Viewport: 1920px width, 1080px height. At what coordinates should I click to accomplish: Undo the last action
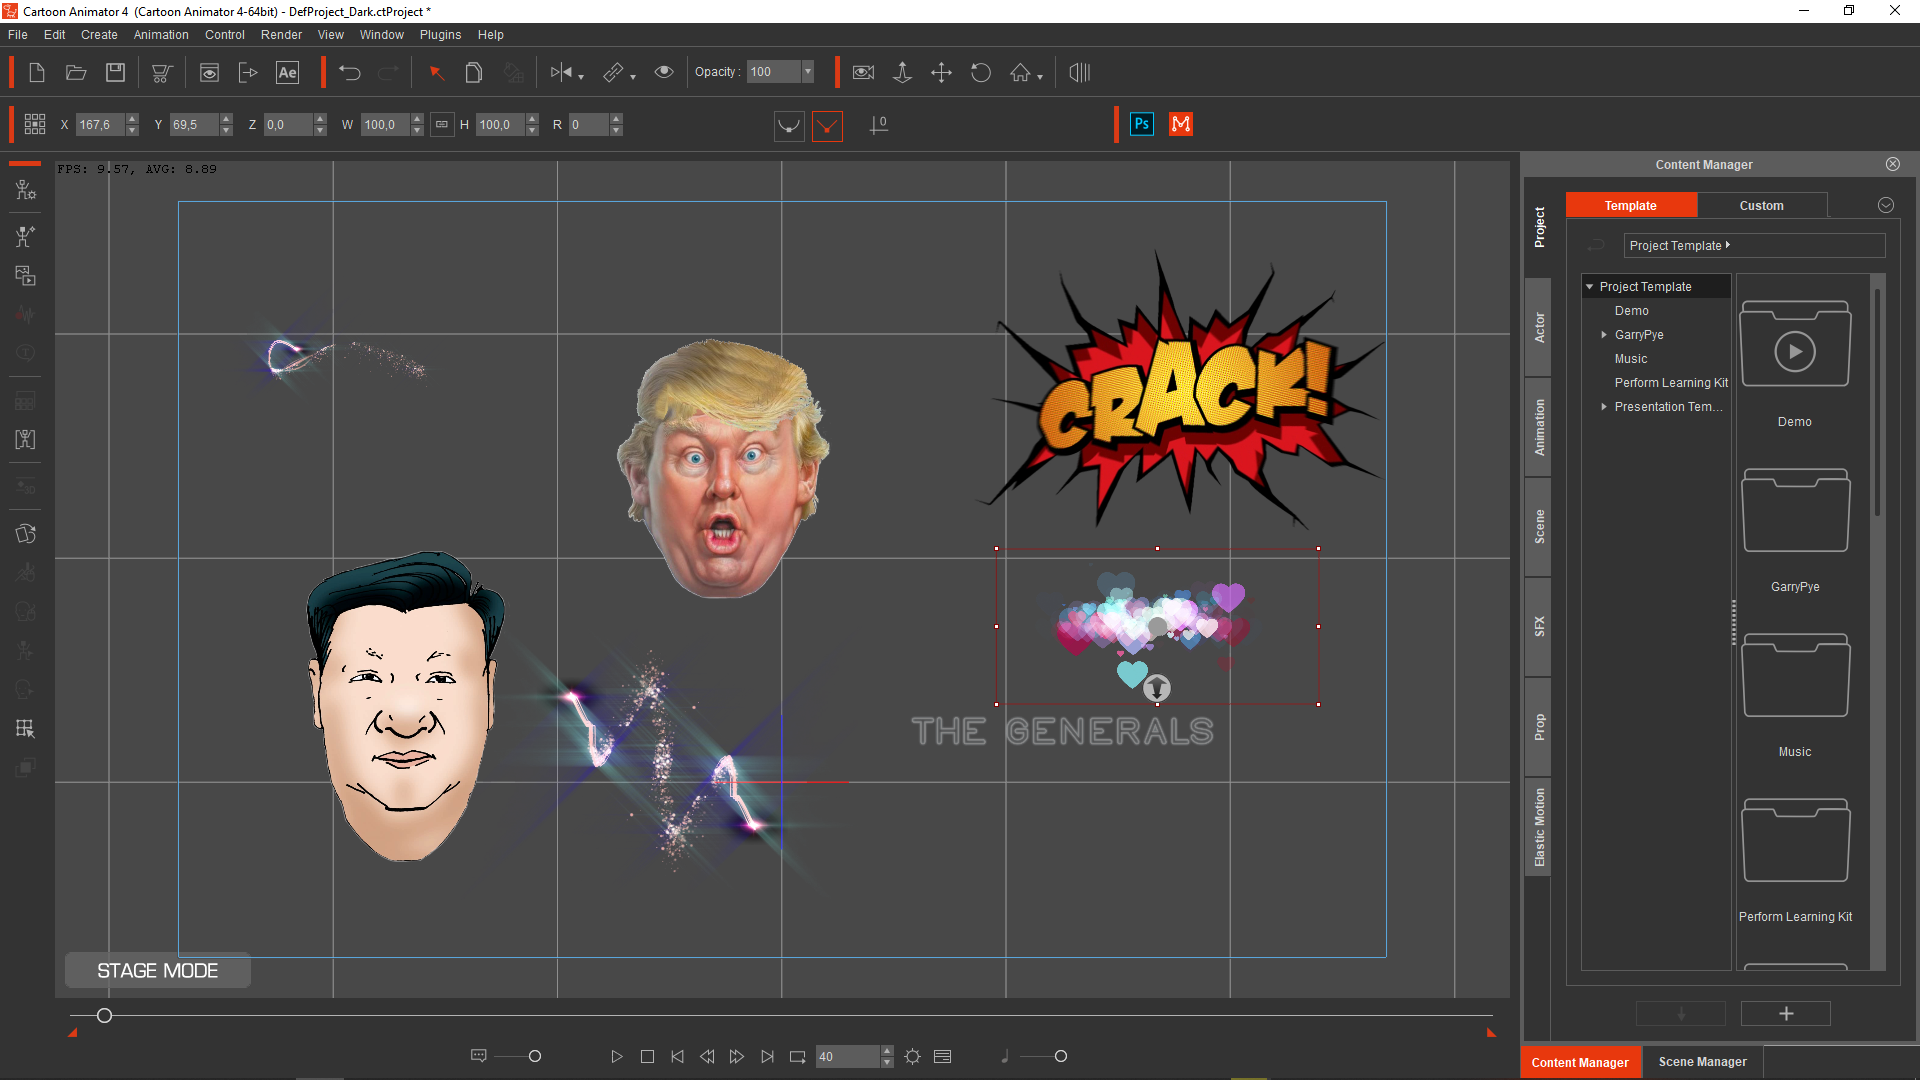coord(349,72)
